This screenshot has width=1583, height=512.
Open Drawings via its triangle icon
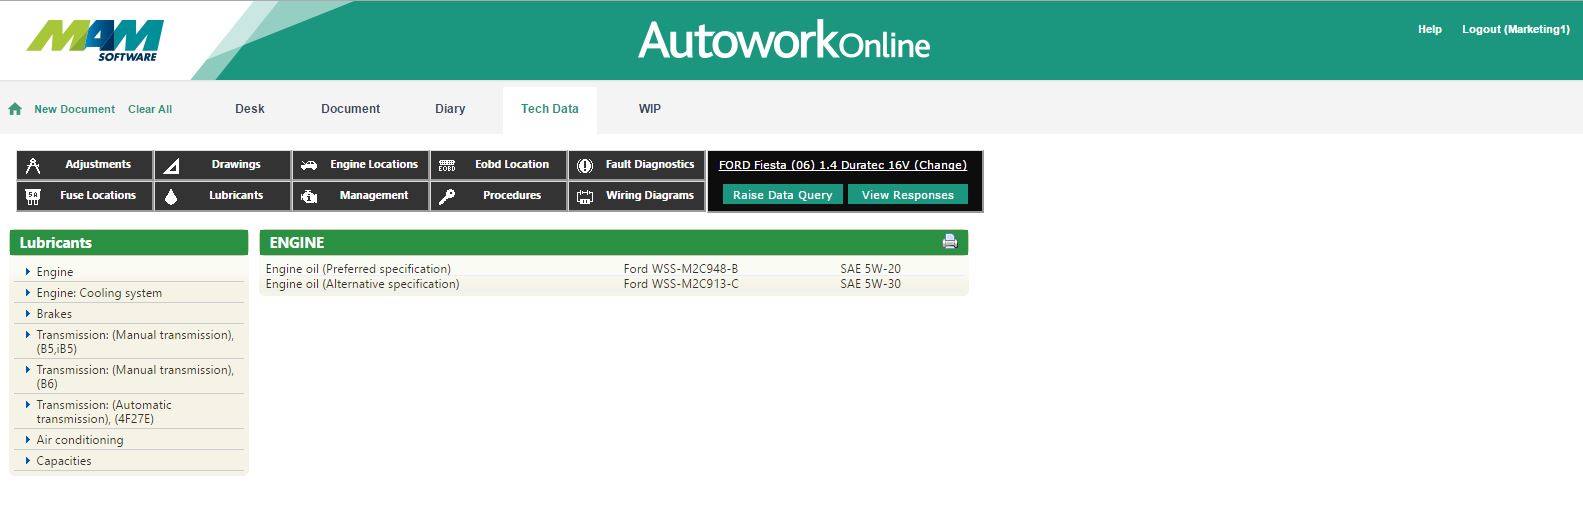pyautogui.click(x=171, y=165)
